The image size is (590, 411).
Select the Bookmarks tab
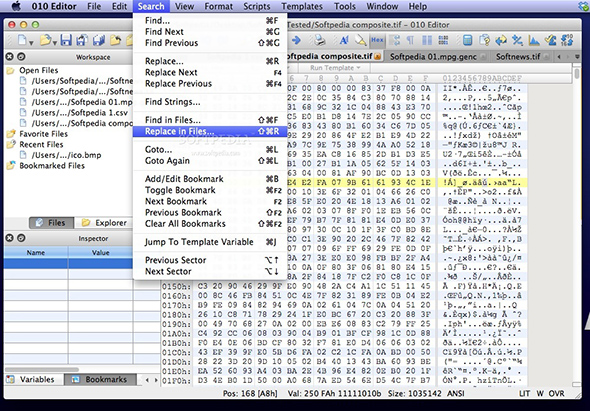101,379
